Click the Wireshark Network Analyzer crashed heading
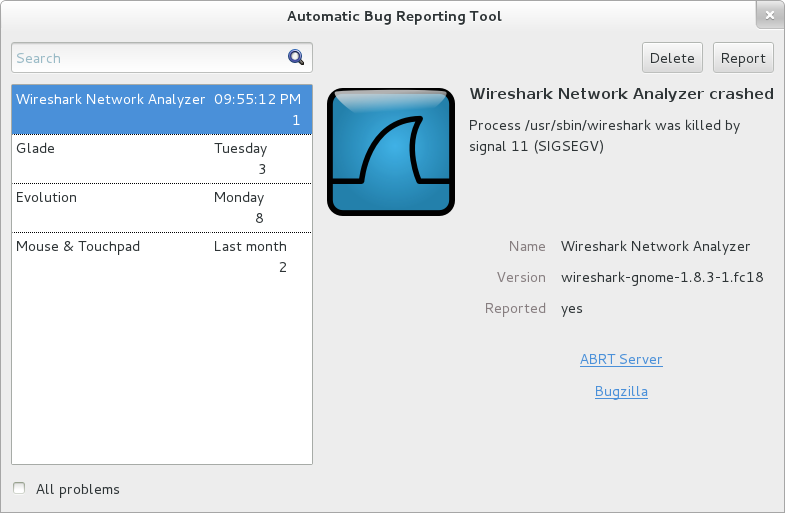The width and height of the screenshot is (785, 513). click(621, 94)
